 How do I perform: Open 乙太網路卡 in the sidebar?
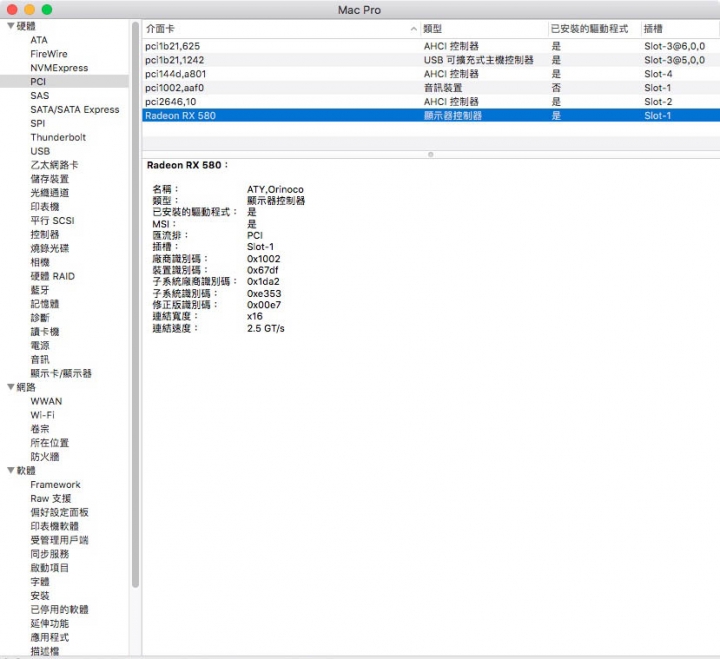pyautogui.click(x=54, y=165)
